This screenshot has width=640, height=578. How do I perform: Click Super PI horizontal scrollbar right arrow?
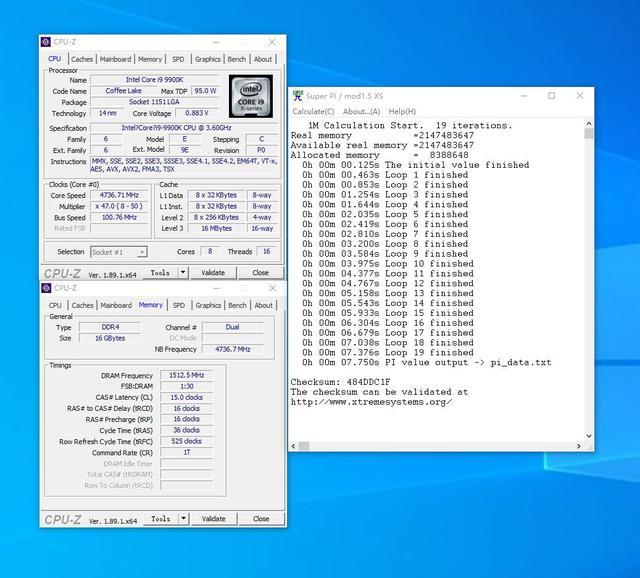pos(579,446)
